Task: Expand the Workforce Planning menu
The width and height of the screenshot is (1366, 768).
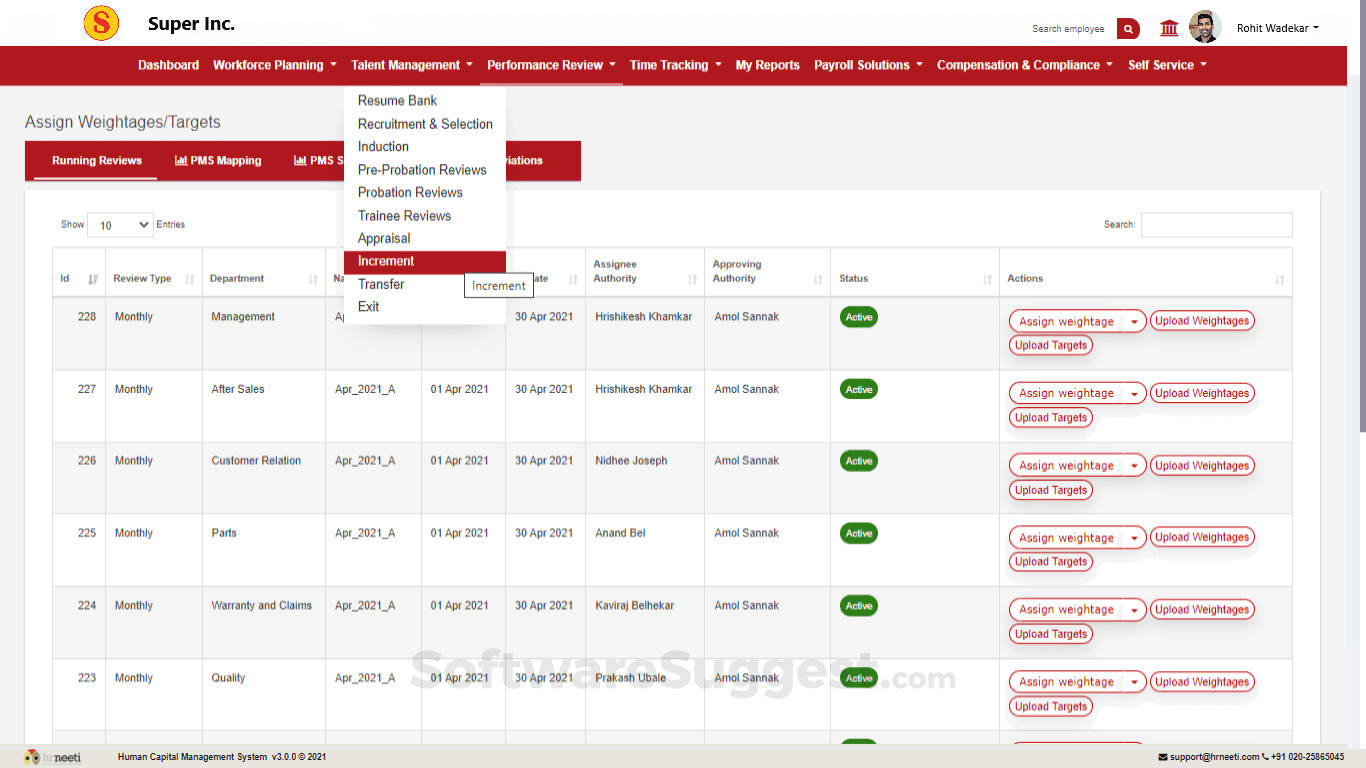Action: (x=275, y=65)
